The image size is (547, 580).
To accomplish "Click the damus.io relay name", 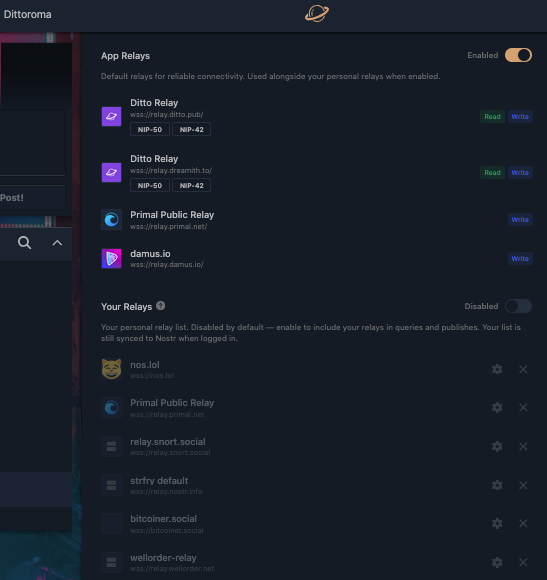I will [x=150, y=254].
